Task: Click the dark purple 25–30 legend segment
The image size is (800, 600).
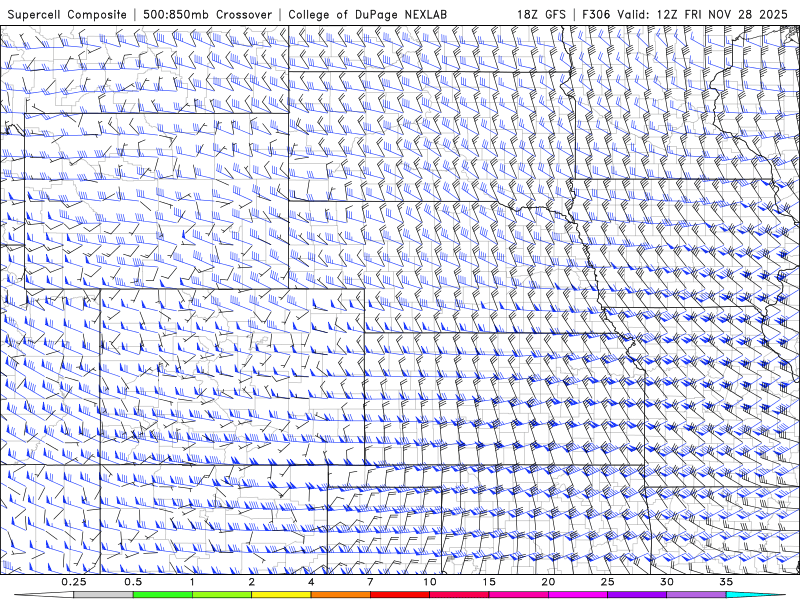Action: 637,595
